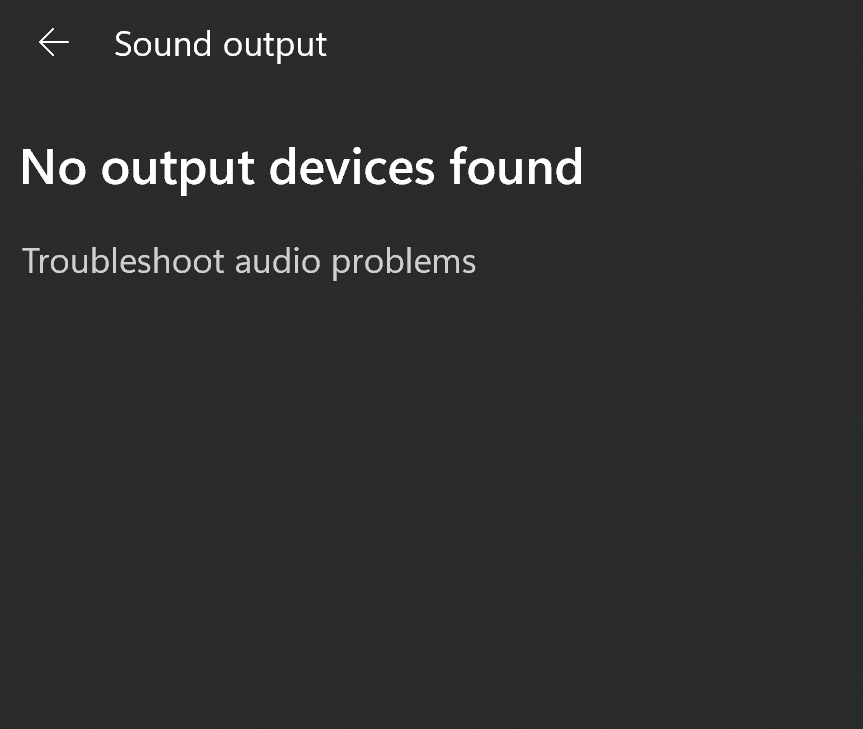Click the back arrow icon
The height and width of the screenshot is (729, 863).
(x=54, y=42)
